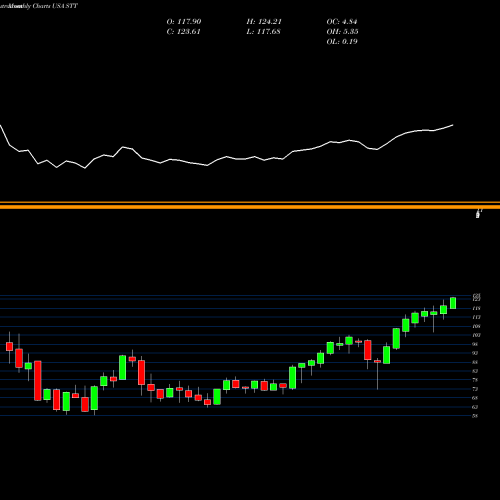Screen dimensions: 500x500
Task: Click the 'OC: 4.84' readout
Action: [342, 22]
